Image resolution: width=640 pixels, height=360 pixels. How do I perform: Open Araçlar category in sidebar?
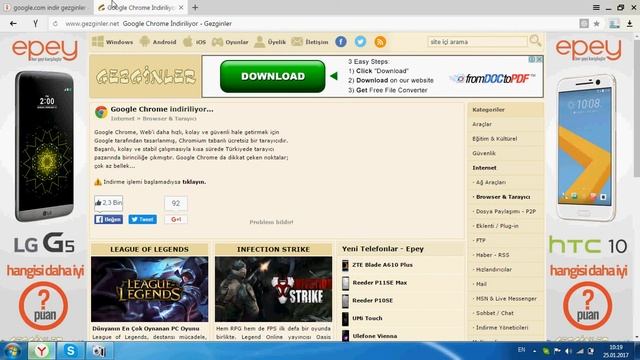[x=482, y=124]
